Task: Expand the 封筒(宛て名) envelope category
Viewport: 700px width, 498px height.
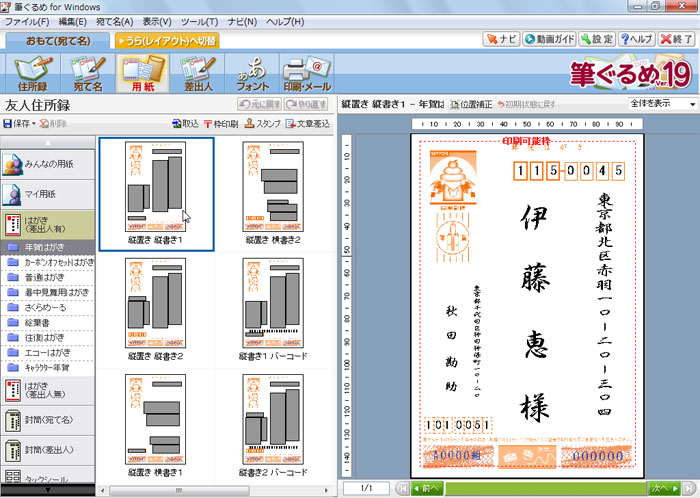Action: click(48, 416)
